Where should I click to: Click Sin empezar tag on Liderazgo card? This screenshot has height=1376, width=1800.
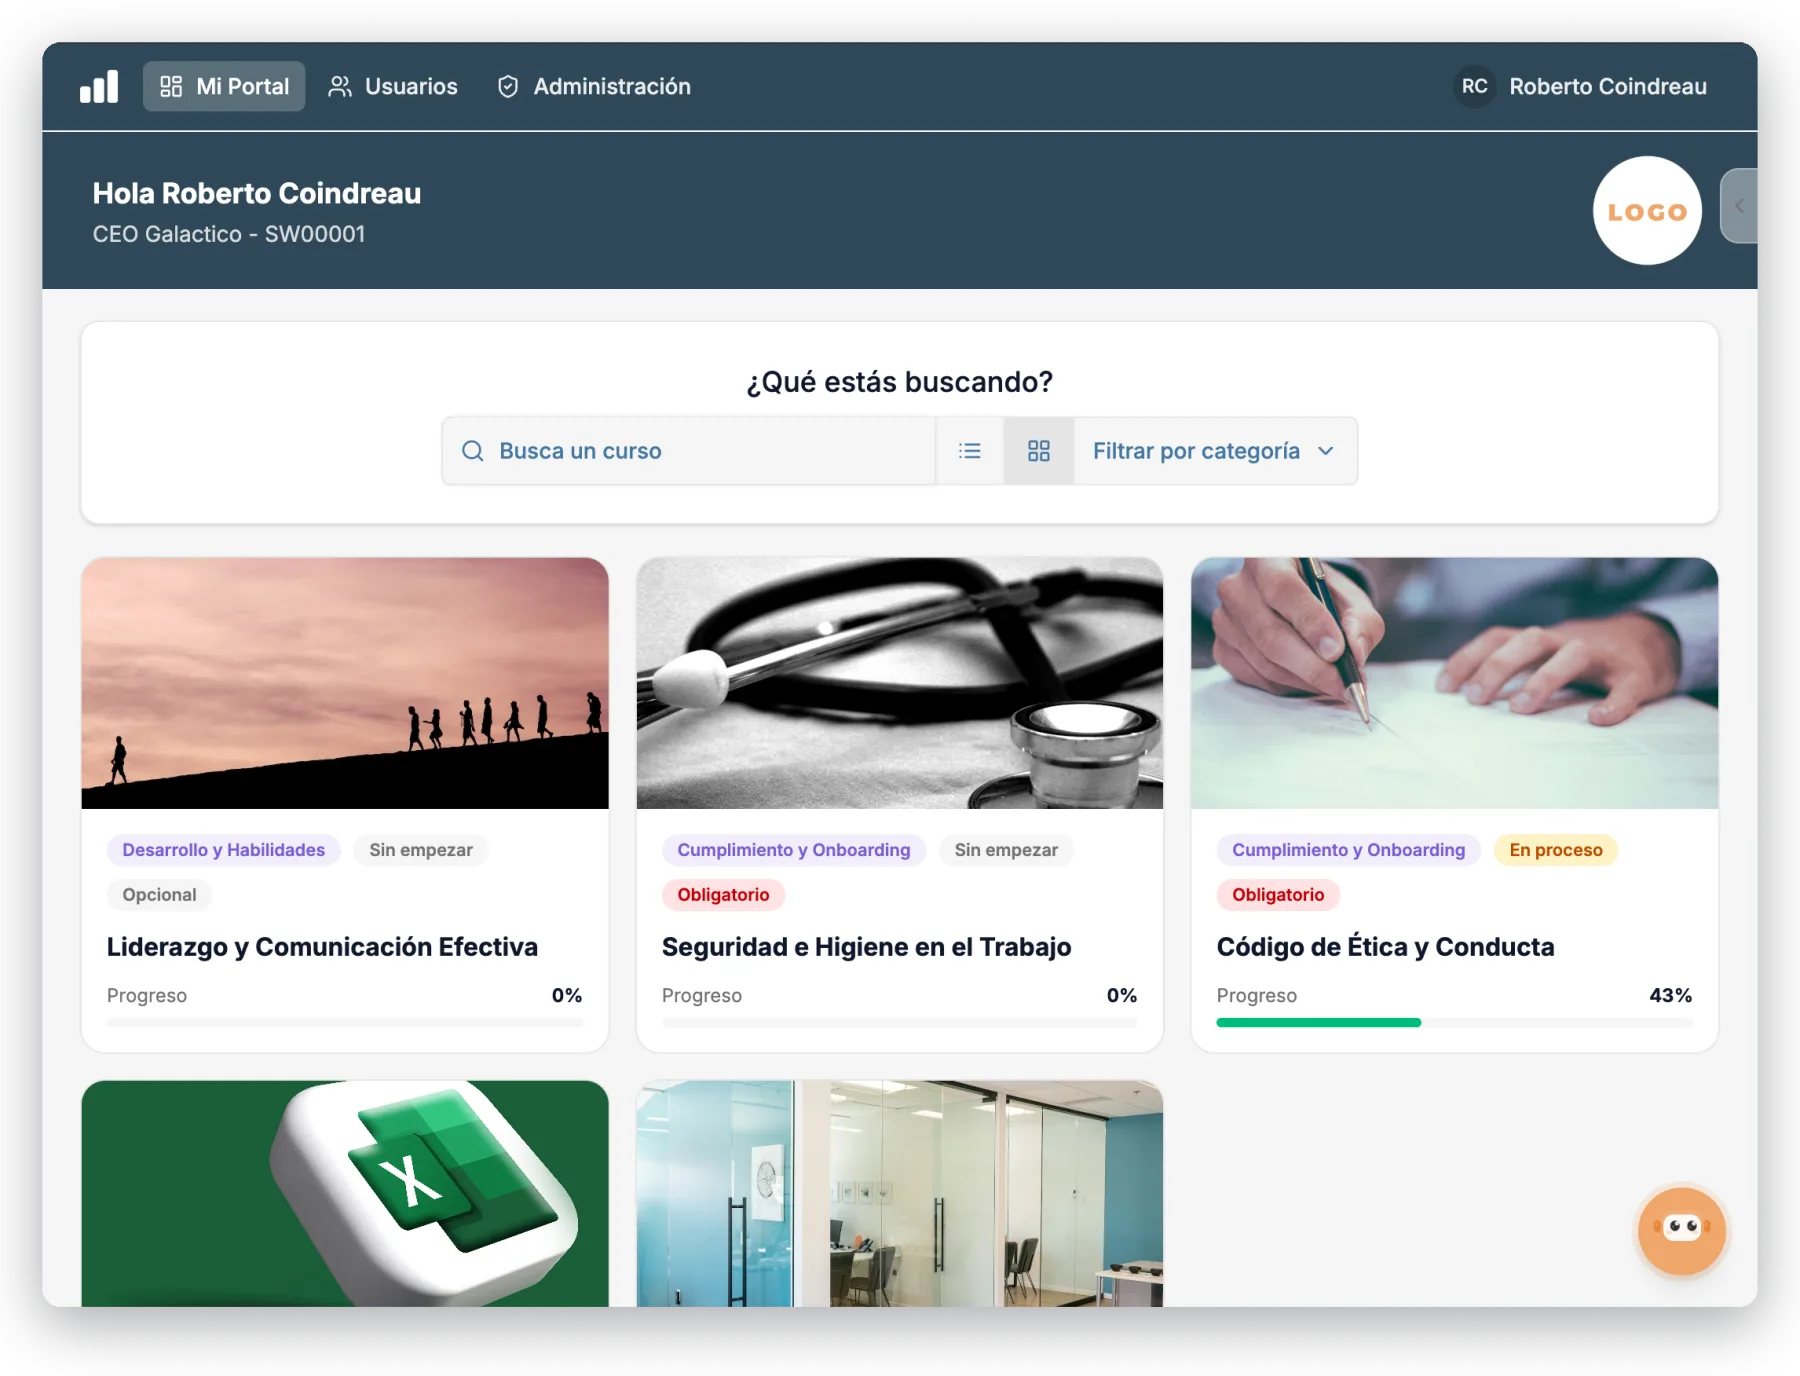[x=421, y=850]
